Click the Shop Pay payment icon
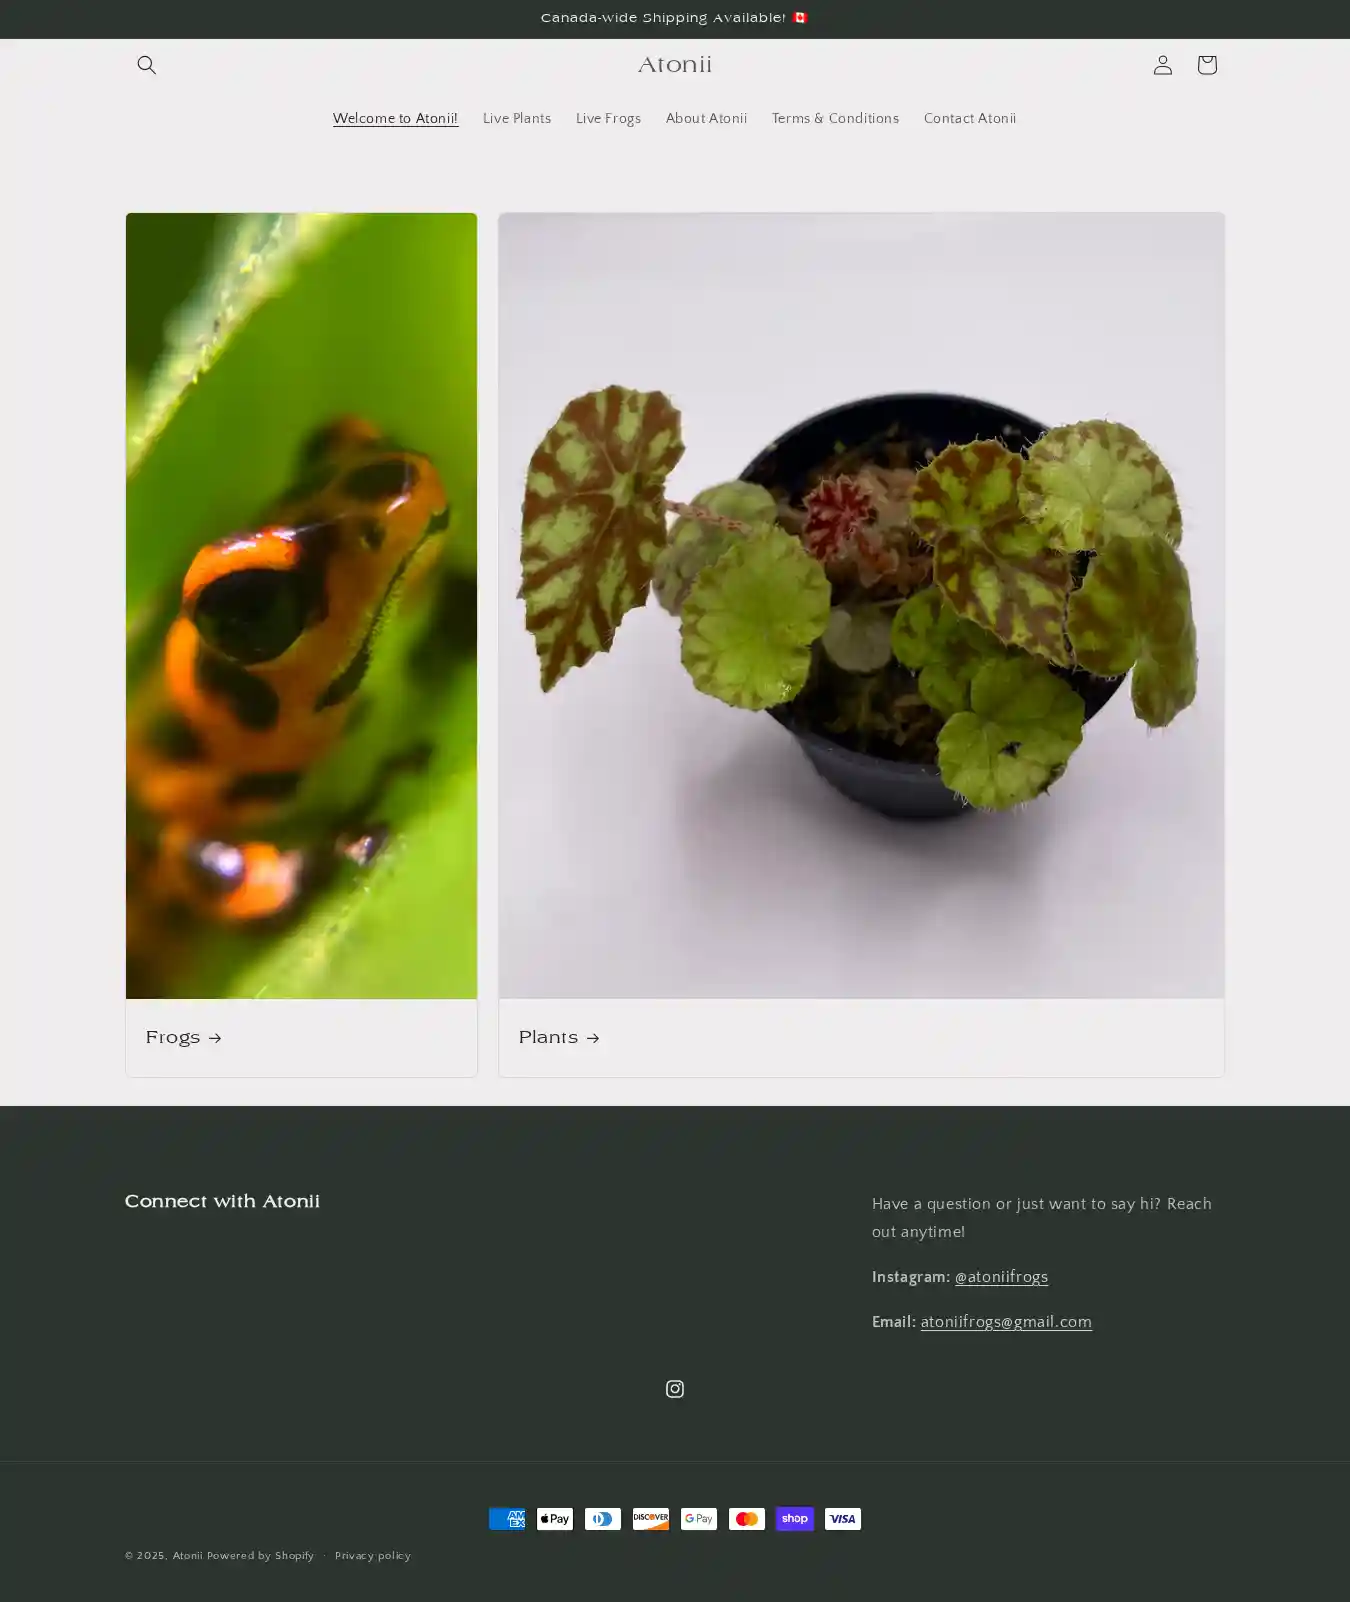This screenshot has height=1602, width=1350. [x=795, y=1518]
